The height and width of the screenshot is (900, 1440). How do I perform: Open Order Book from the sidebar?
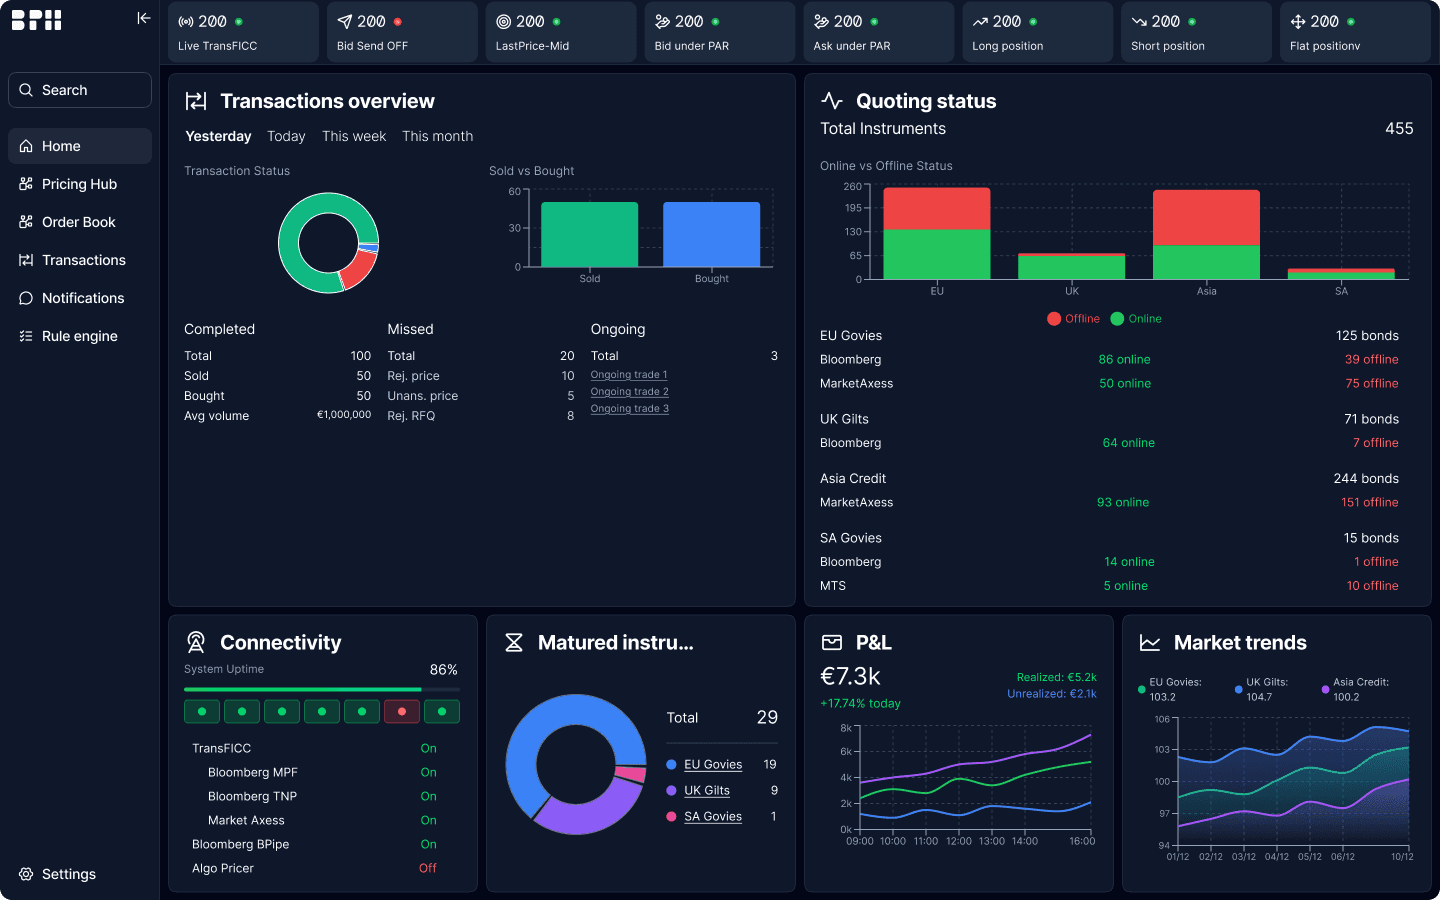coord(80,222)
